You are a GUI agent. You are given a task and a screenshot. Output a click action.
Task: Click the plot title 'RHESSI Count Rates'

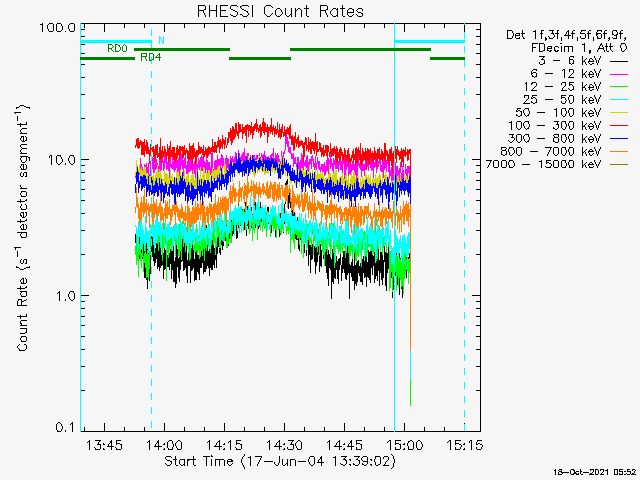point(280,11)
